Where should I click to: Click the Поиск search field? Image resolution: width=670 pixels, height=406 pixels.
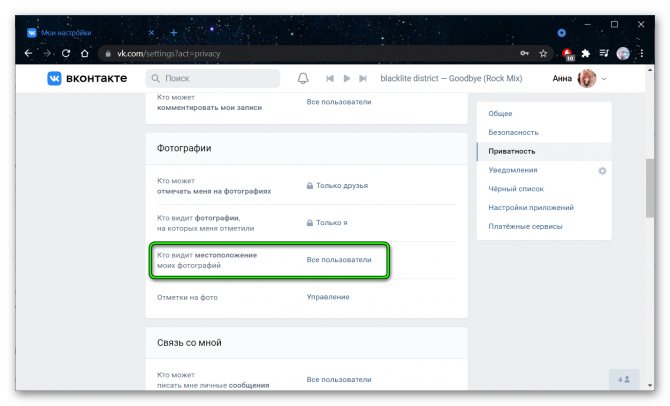click(x=213, y=79)
